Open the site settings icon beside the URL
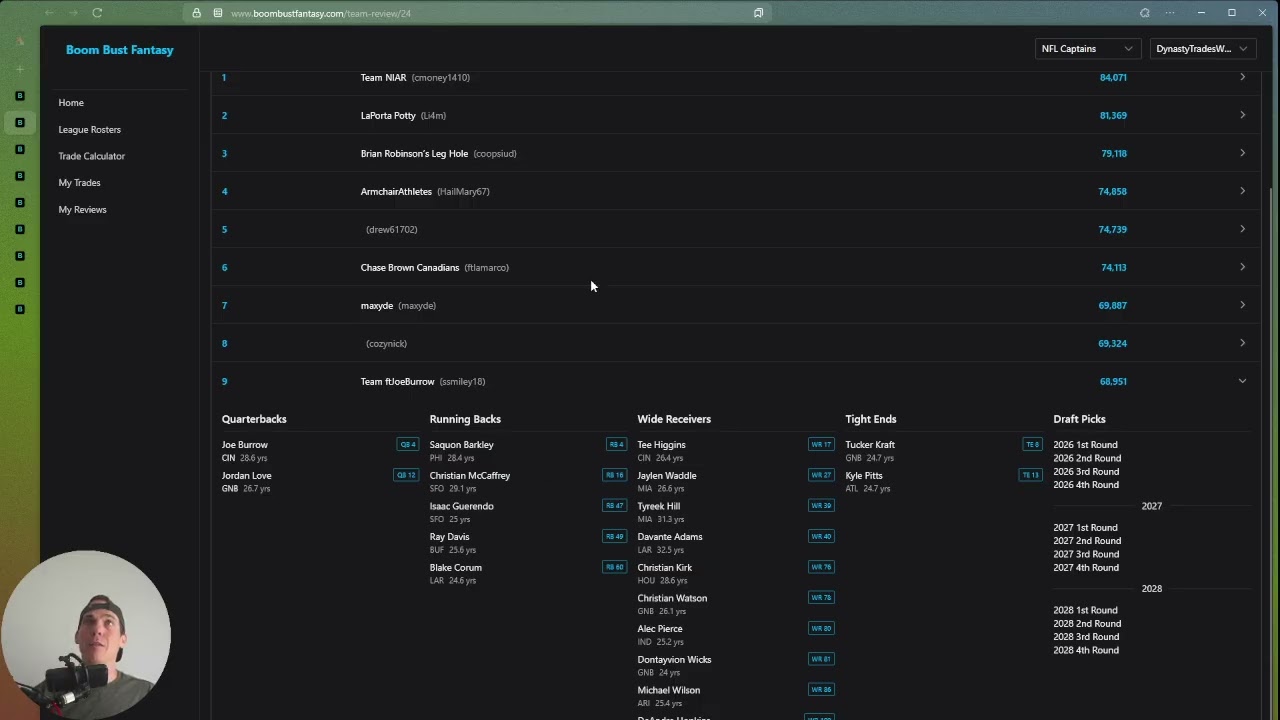This screenshot has height=720, width=1280. point(218,13)
